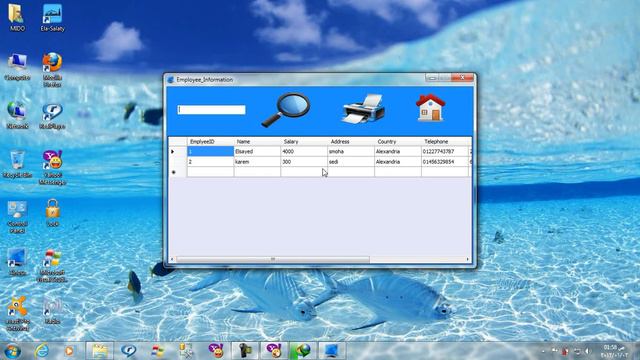Click the printer icon to print
Viewport: 640px width, 360px height.
pos(363,109)
